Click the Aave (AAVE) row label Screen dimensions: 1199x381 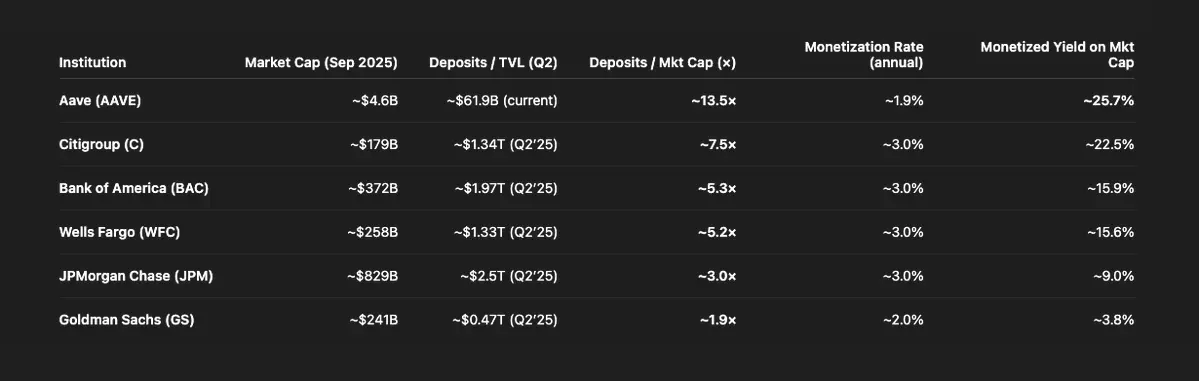(100, 100)
